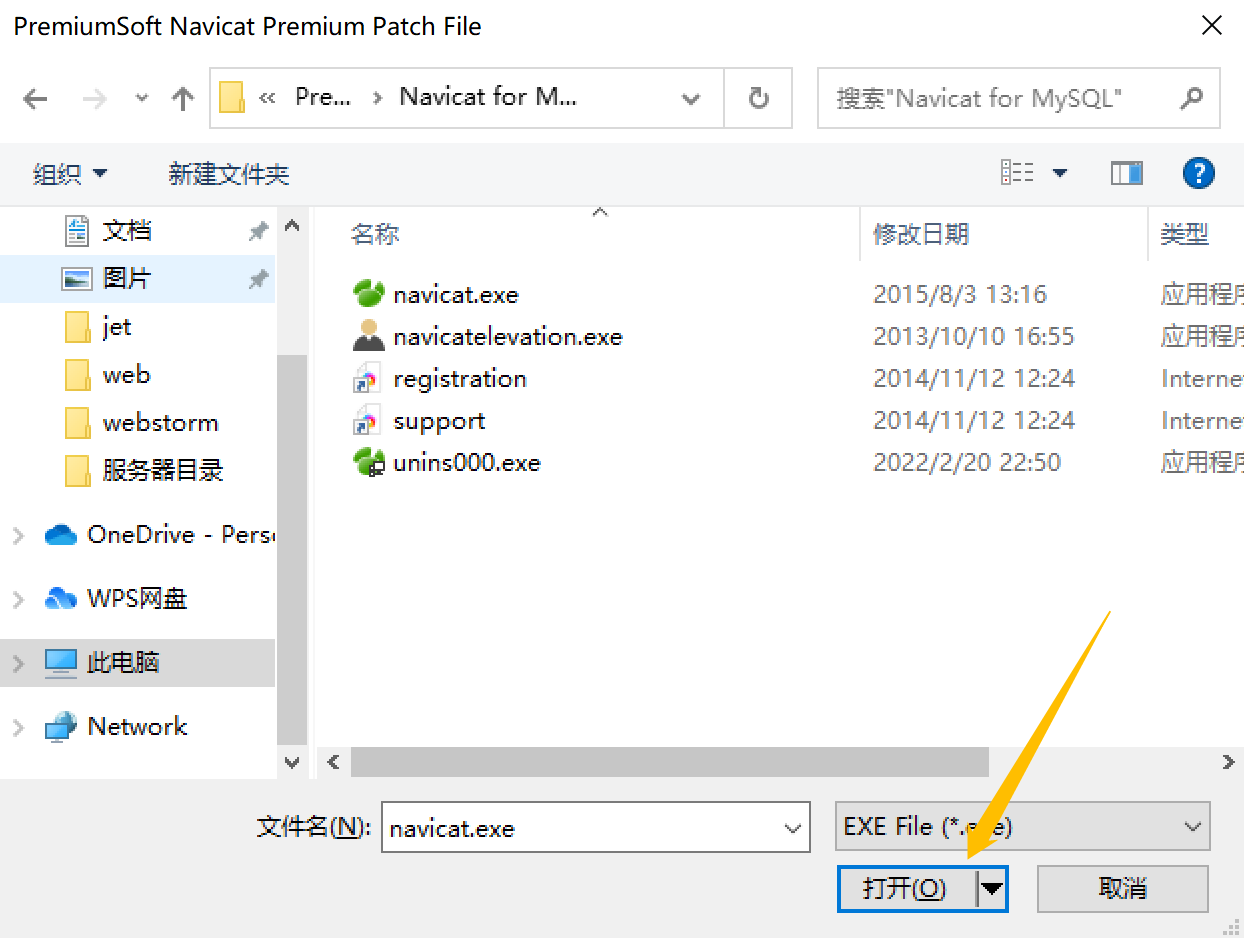Select the unins000.exe uninstaller icon
This screenshot has width=1244, height=938.
pos(368,462)
